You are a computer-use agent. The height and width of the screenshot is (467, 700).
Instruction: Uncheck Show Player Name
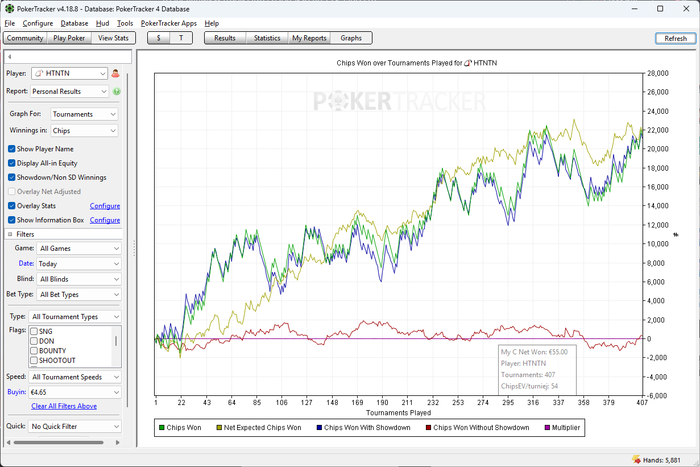pyautogui.click(x=12, y=149)
